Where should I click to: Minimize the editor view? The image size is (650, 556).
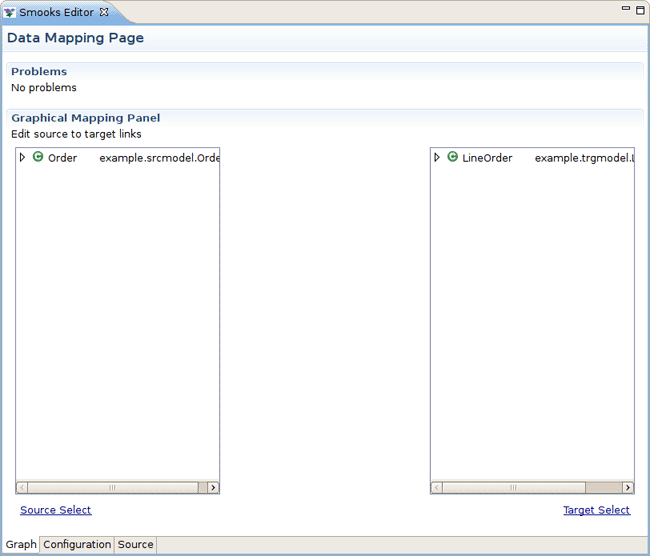click(626, 9)
